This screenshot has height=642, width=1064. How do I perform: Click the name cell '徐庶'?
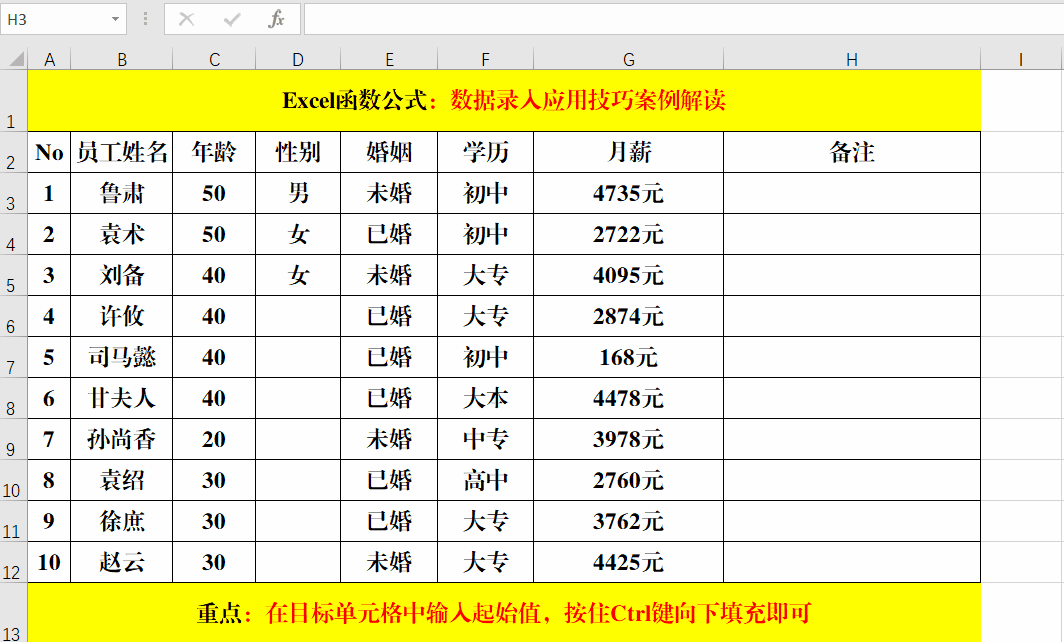click(122, 521)
